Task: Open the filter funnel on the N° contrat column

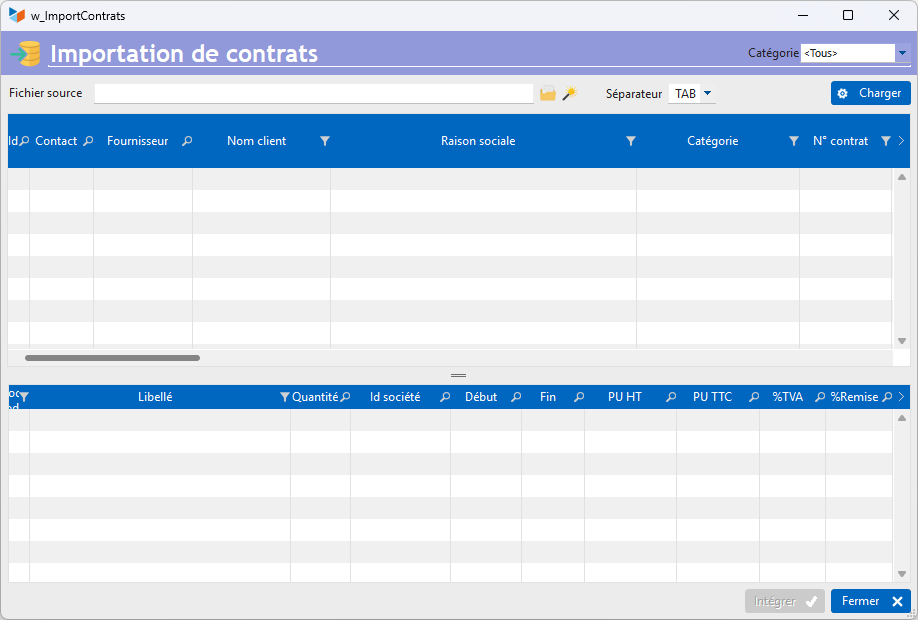Action: tap(886, 141)
